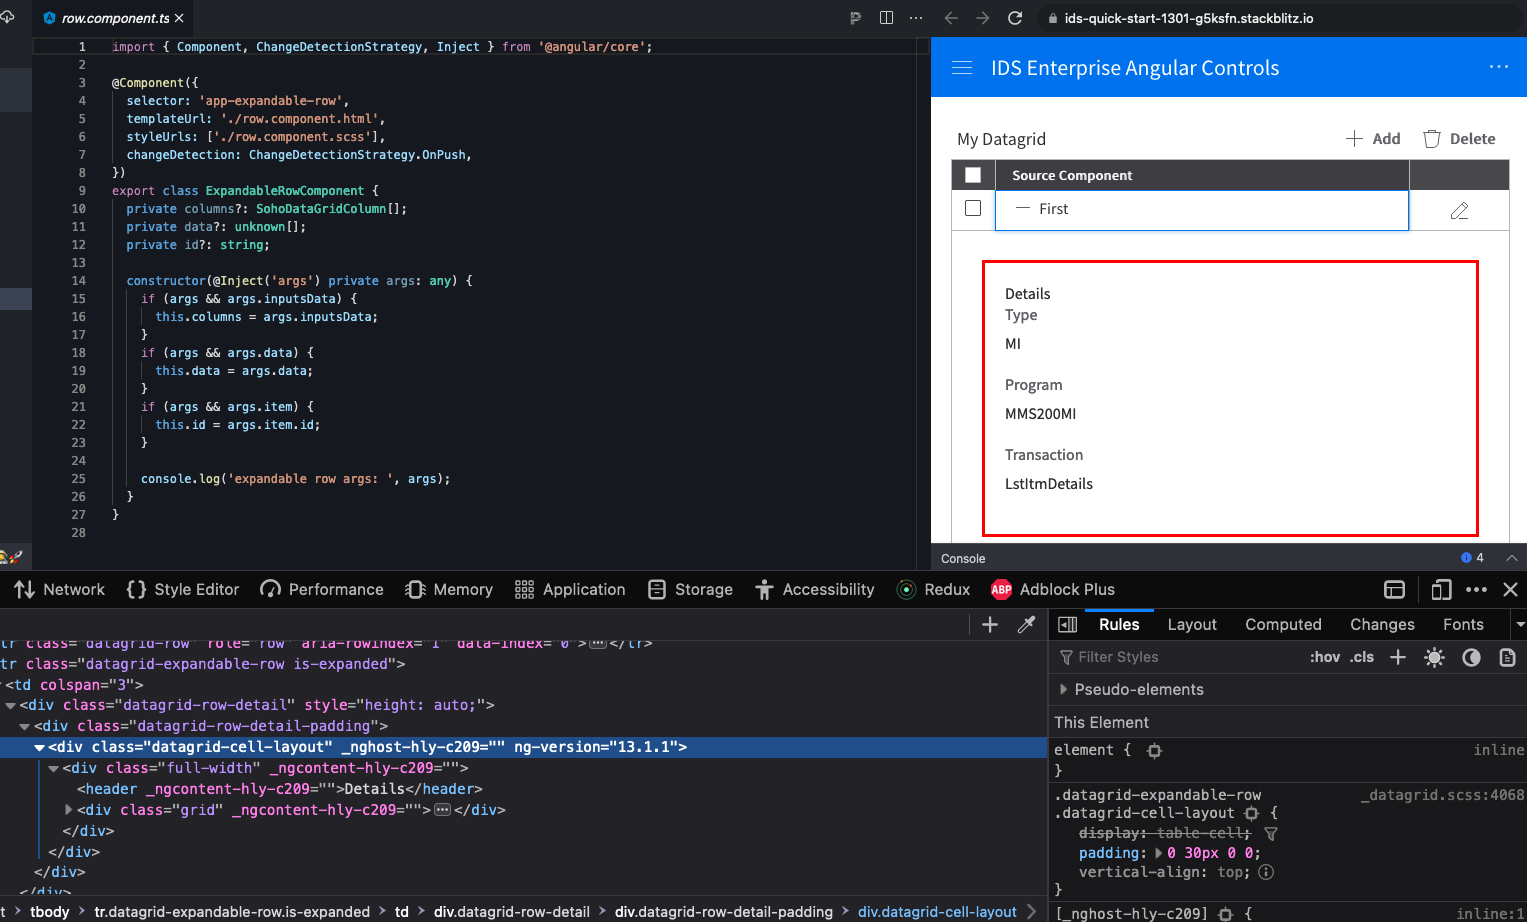This screenshot has height=922, width=1527.
Task: Toggle the 3-pane inspector icon
Action: pos(1067,625)
